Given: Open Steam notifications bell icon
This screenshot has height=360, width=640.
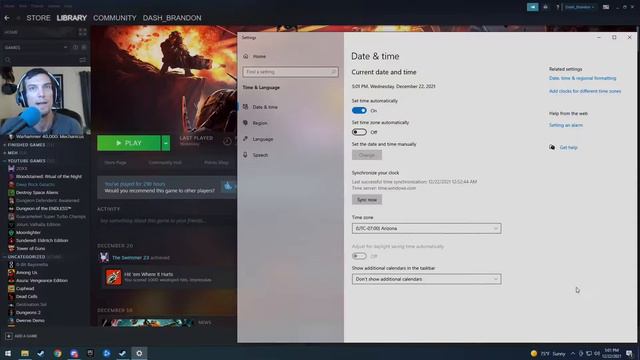Looking at the screenshot, I should (x=545, y=7).
